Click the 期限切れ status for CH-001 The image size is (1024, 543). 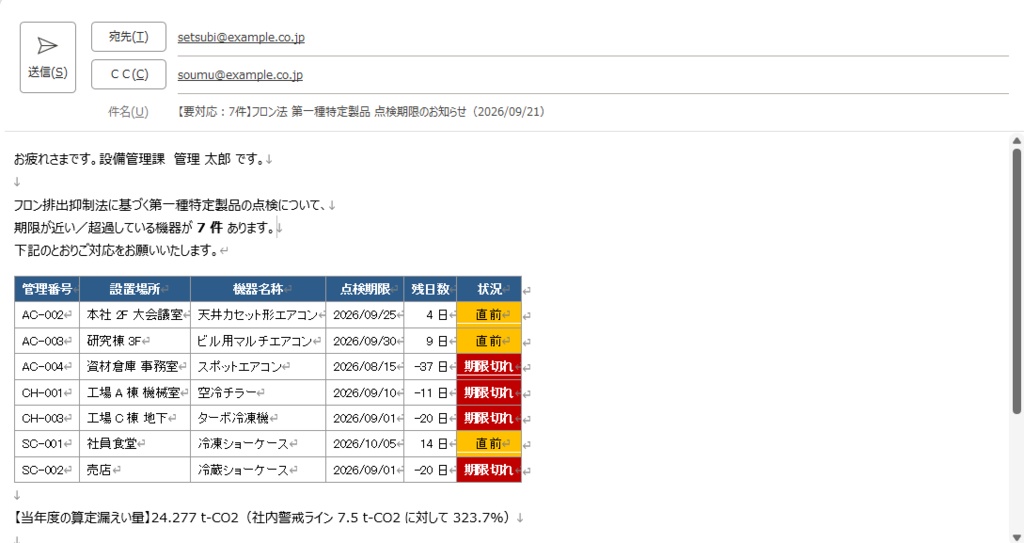(489, 393)
